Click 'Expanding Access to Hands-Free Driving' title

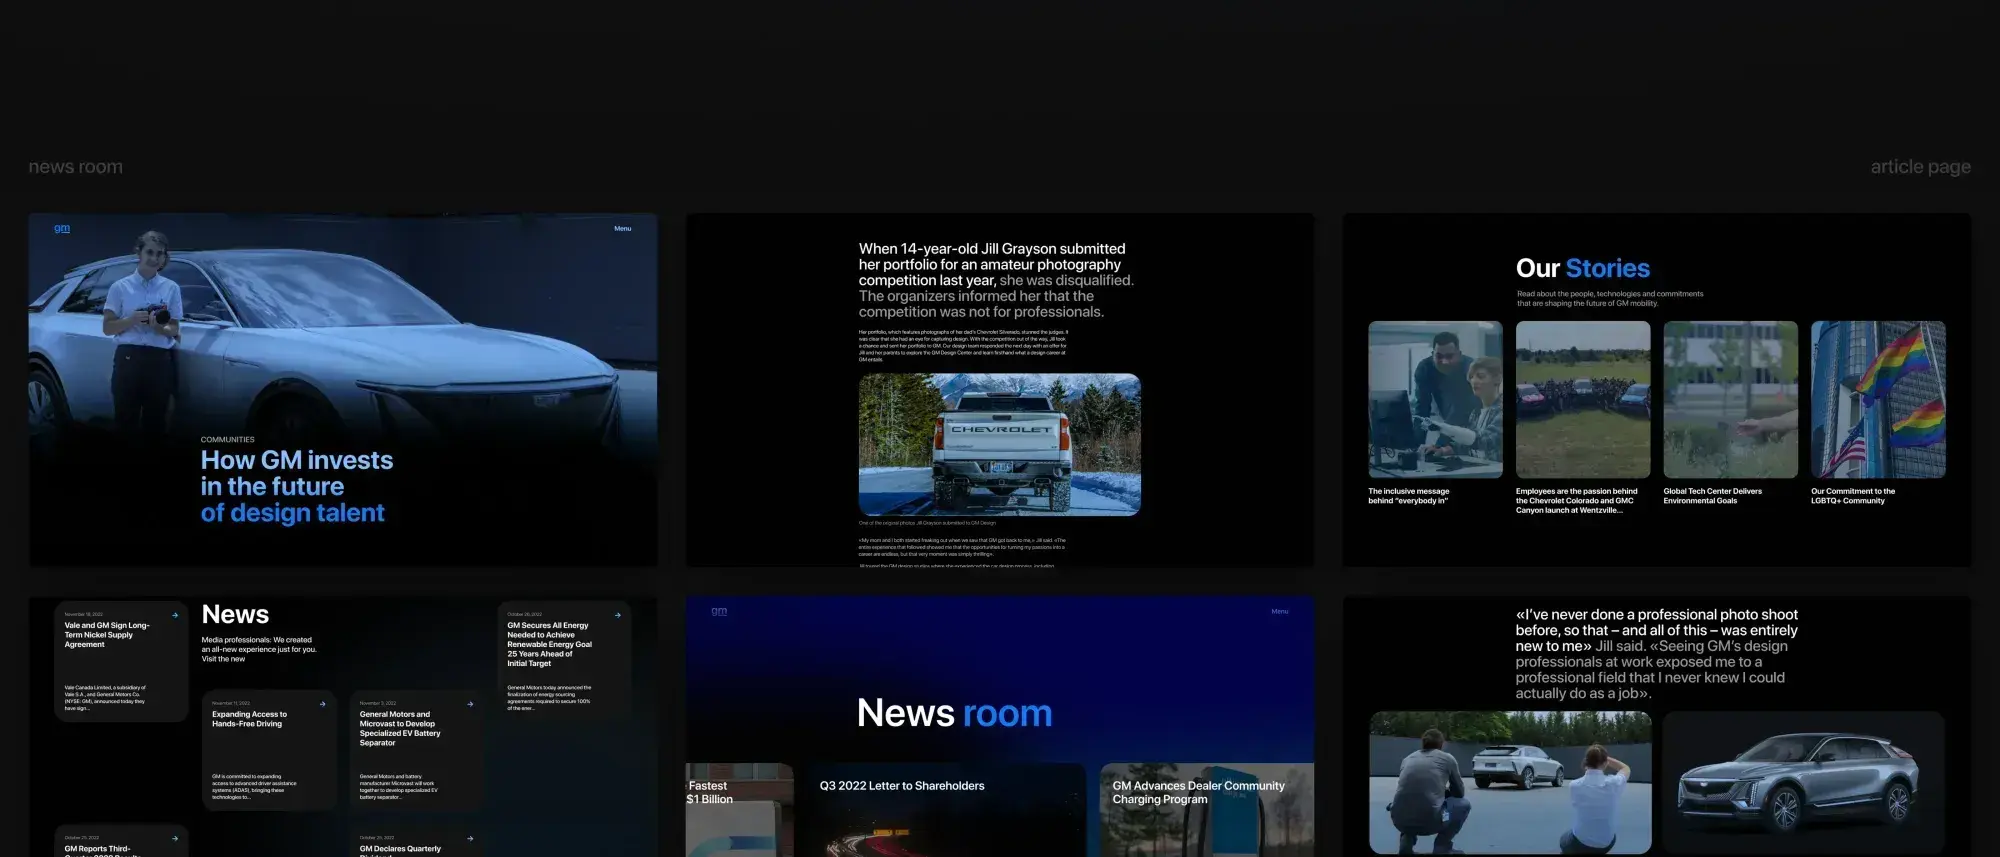(249, 719)
